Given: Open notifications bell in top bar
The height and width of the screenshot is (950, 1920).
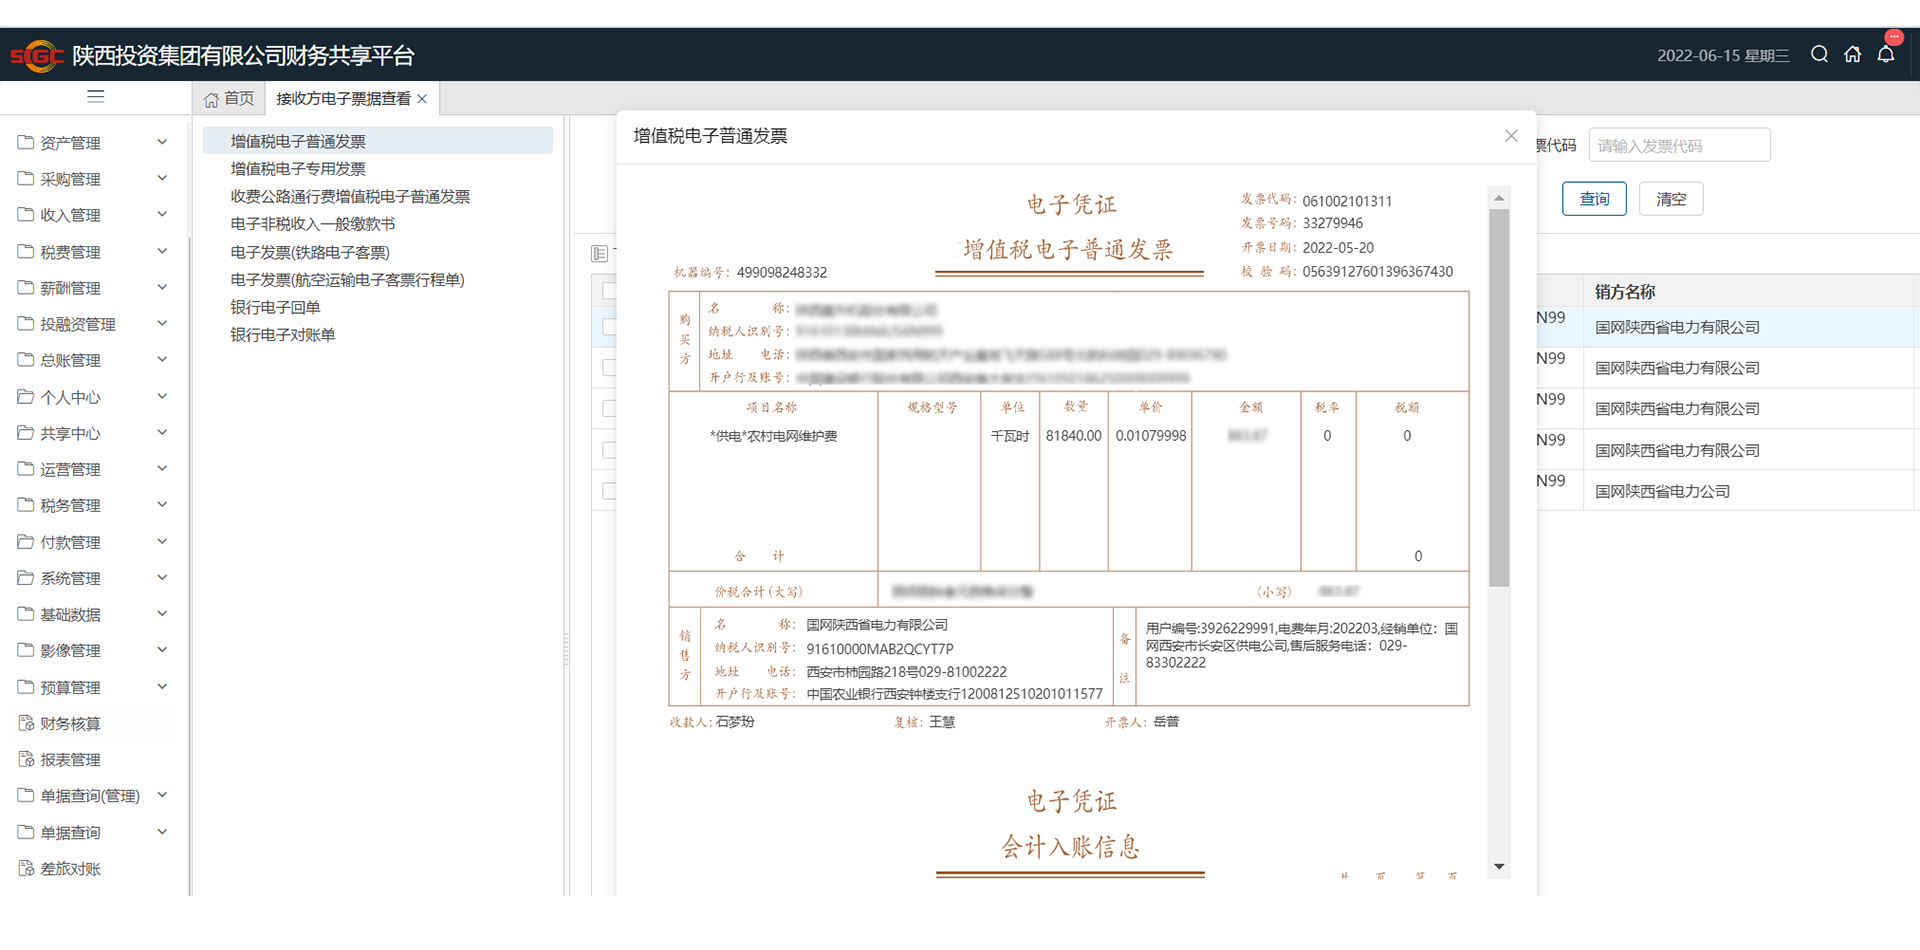Looking at the screenshot, I should (x=1886, y=54).
